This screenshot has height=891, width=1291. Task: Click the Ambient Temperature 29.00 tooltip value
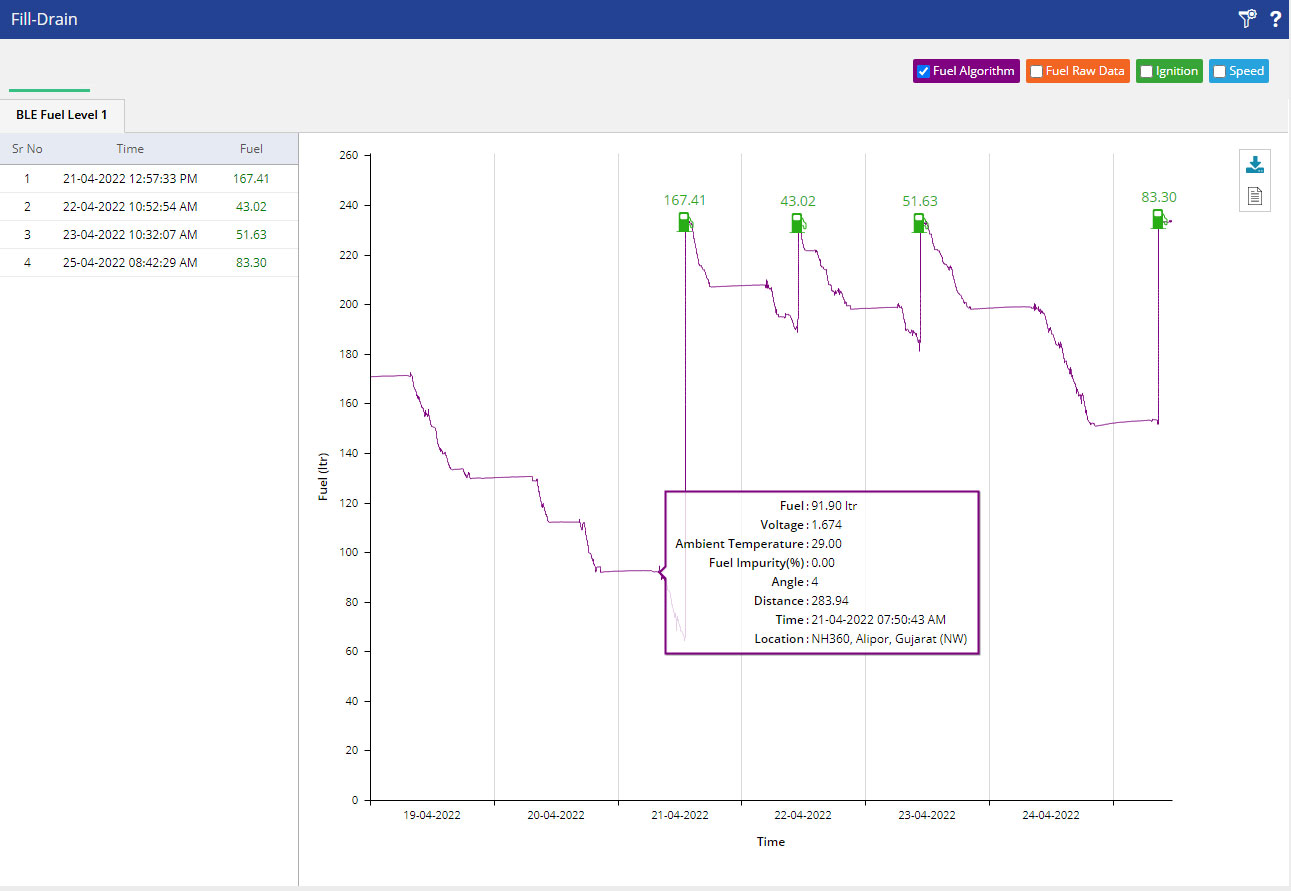pos(826,544)
